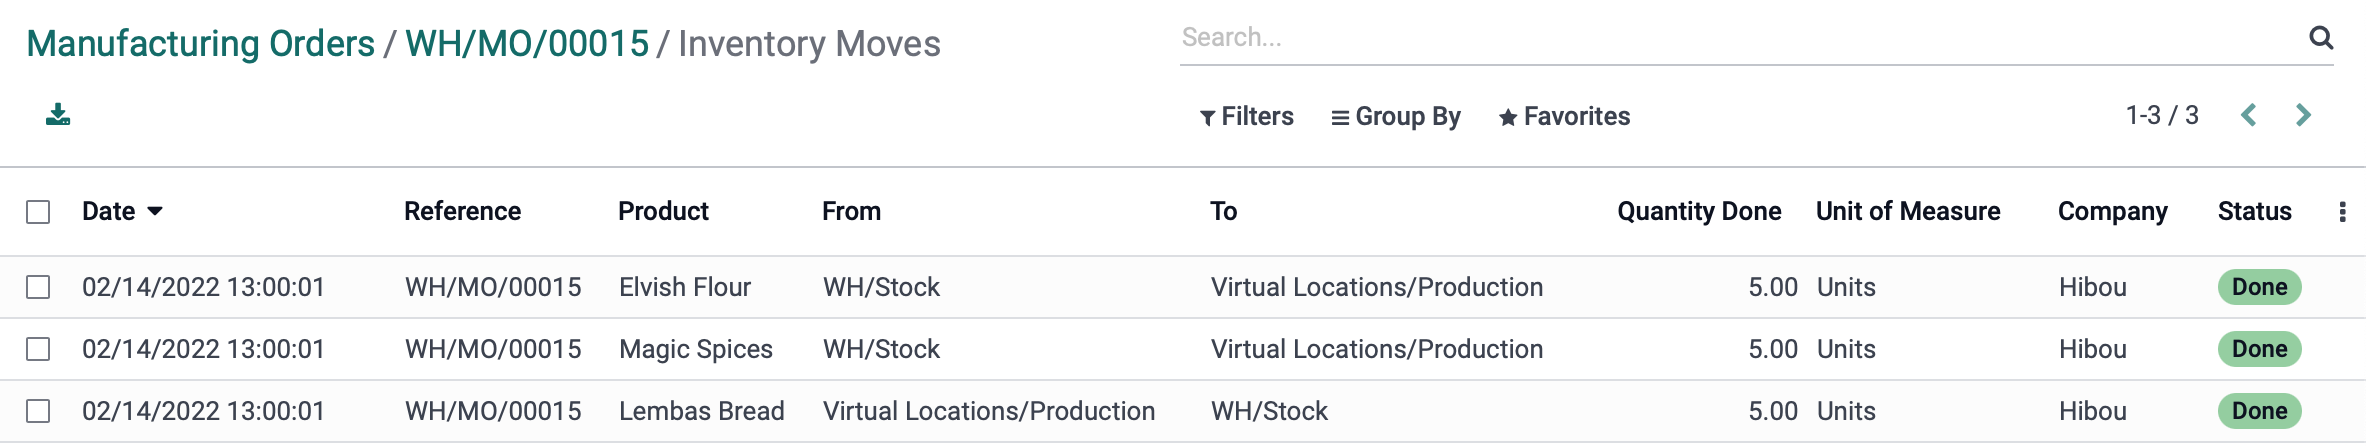
Task: Open optional columns kebab menu
Action: click(x=2342, y=212)
